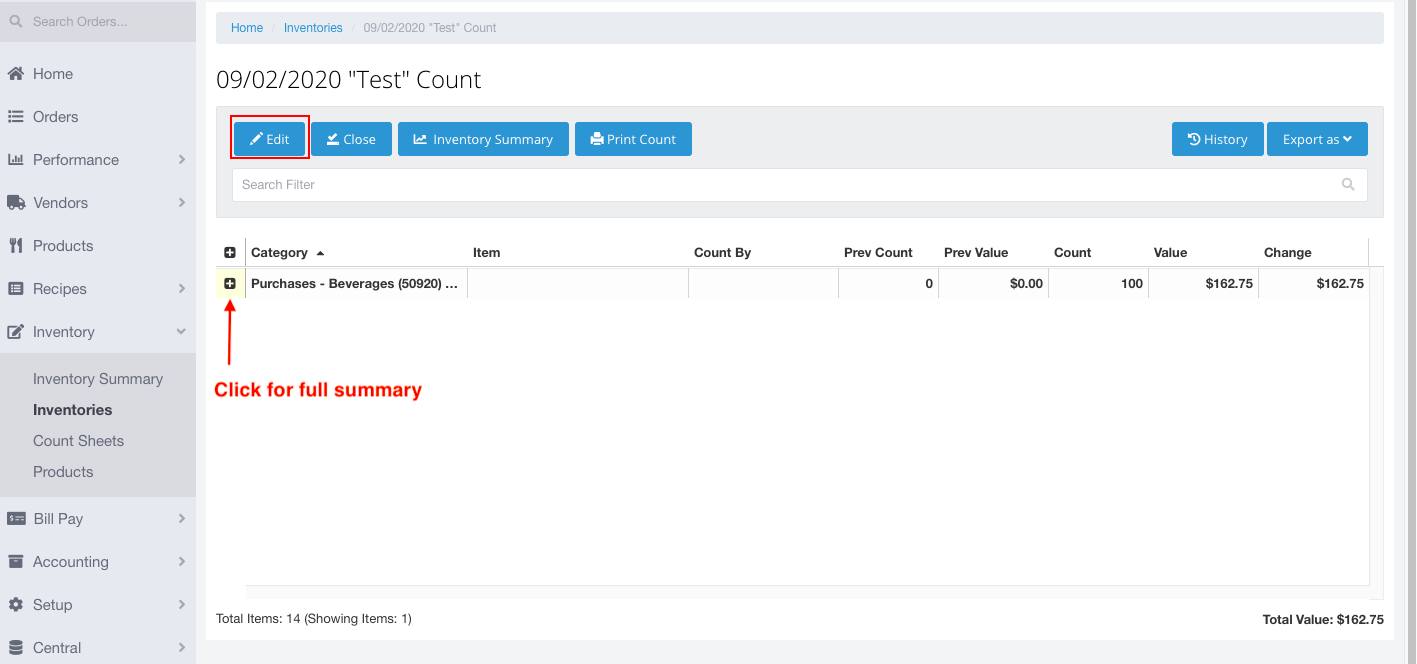Screen dimensions: 1417x664
Task: Open the Export as dropdown
Action: tap(1317, 140)
